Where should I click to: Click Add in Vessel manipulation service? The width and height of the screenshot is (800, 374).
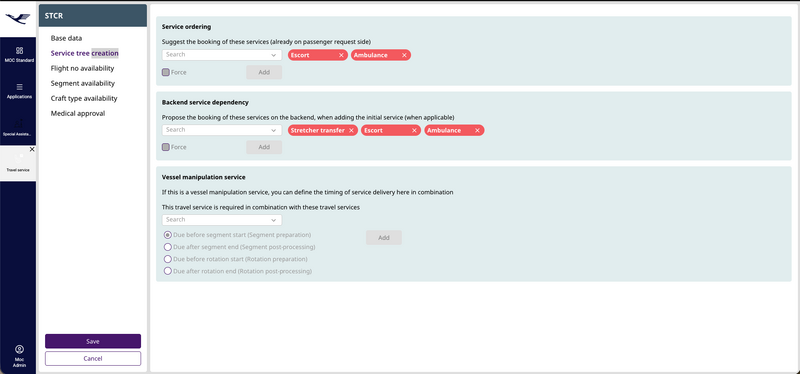(x=384, y=238)
